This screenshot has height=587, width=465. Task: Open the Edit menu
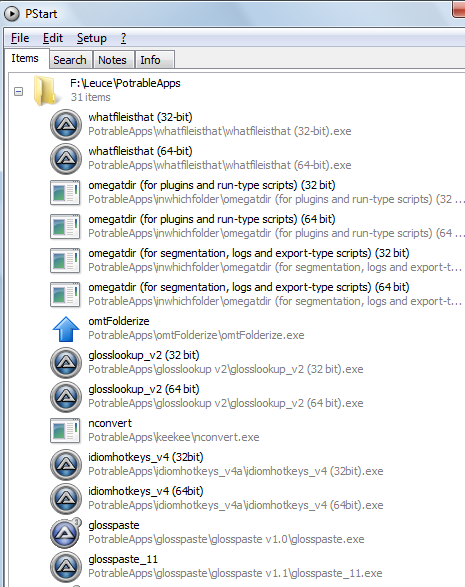click(53, 38)
